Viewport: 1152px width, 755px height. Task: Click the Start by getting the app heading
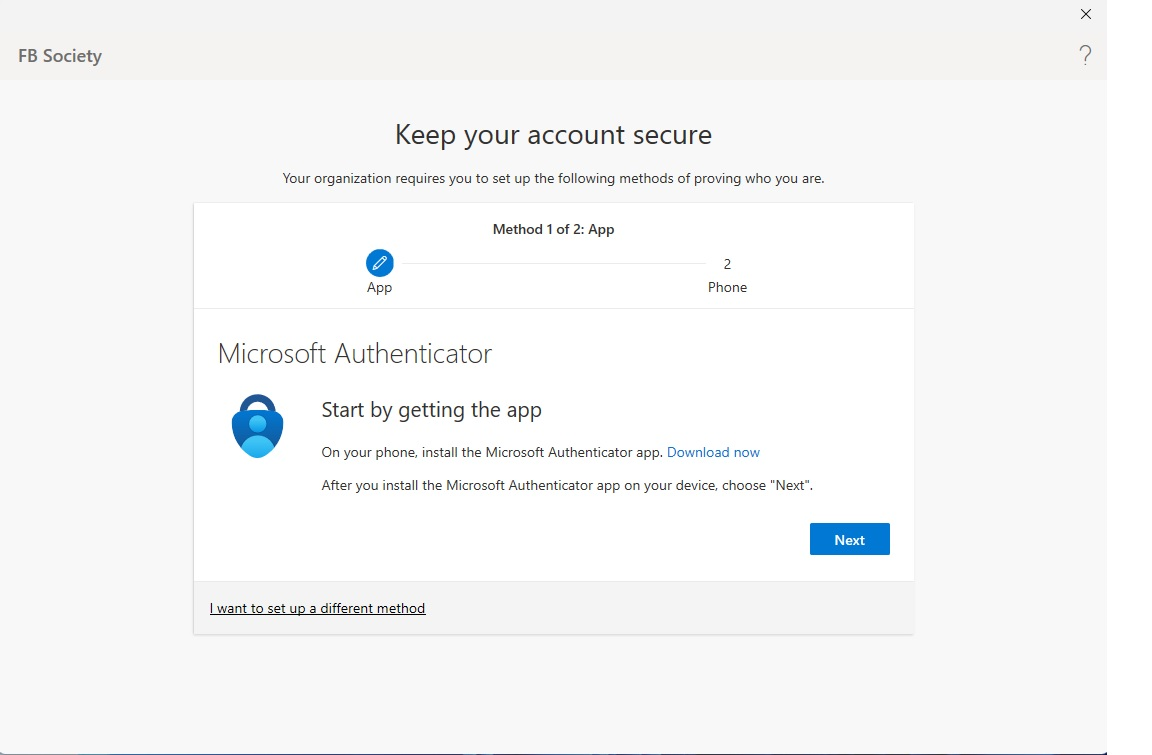coord(431,410)
